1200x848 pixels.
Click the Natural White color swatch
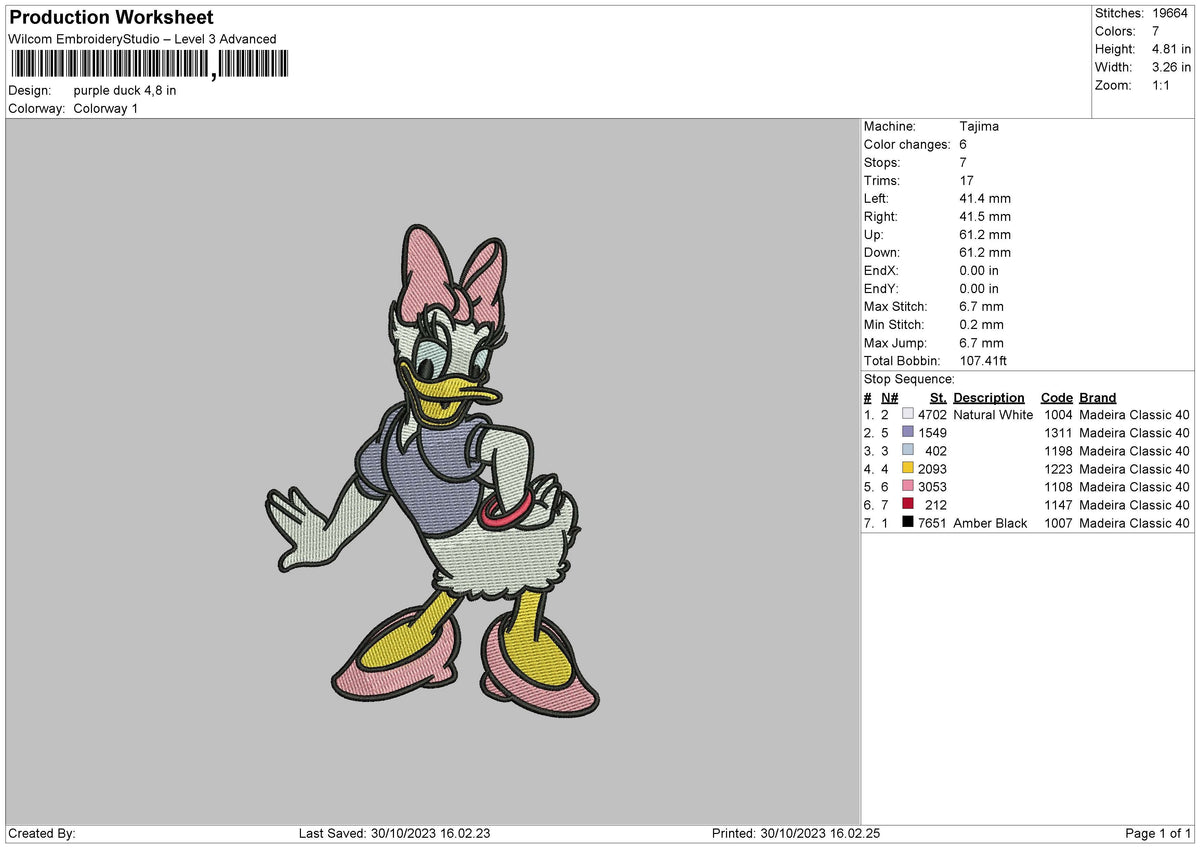tap(908, 414)
